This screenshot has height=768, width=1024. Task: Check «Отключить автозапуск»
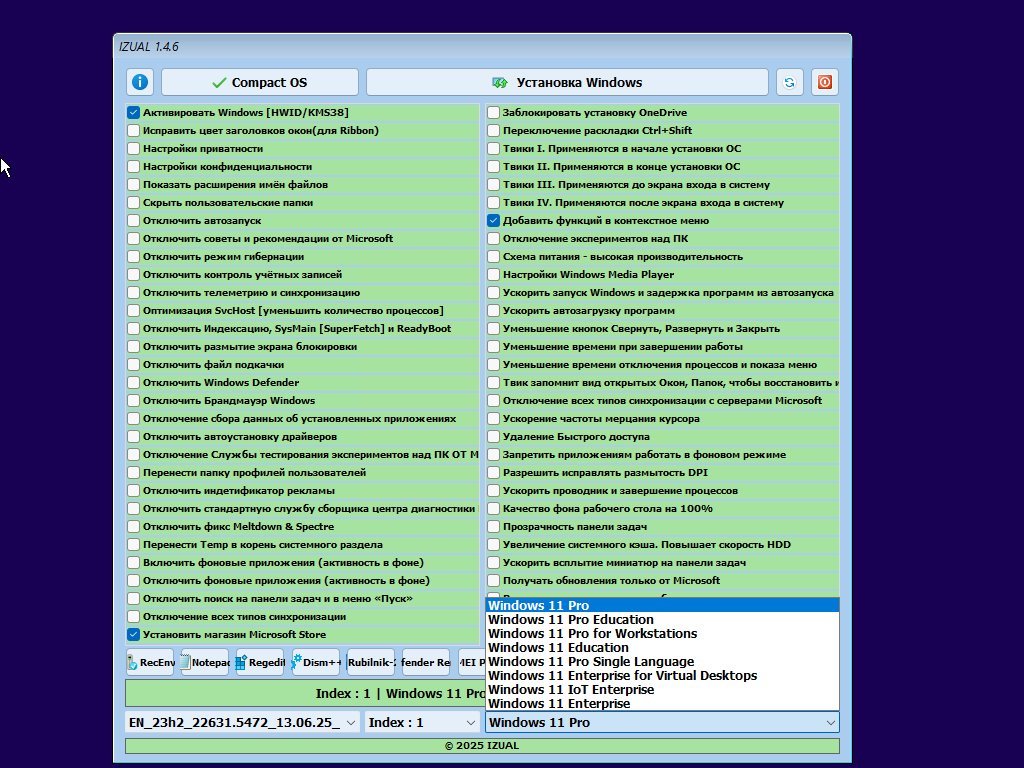(x=133, y=221)
